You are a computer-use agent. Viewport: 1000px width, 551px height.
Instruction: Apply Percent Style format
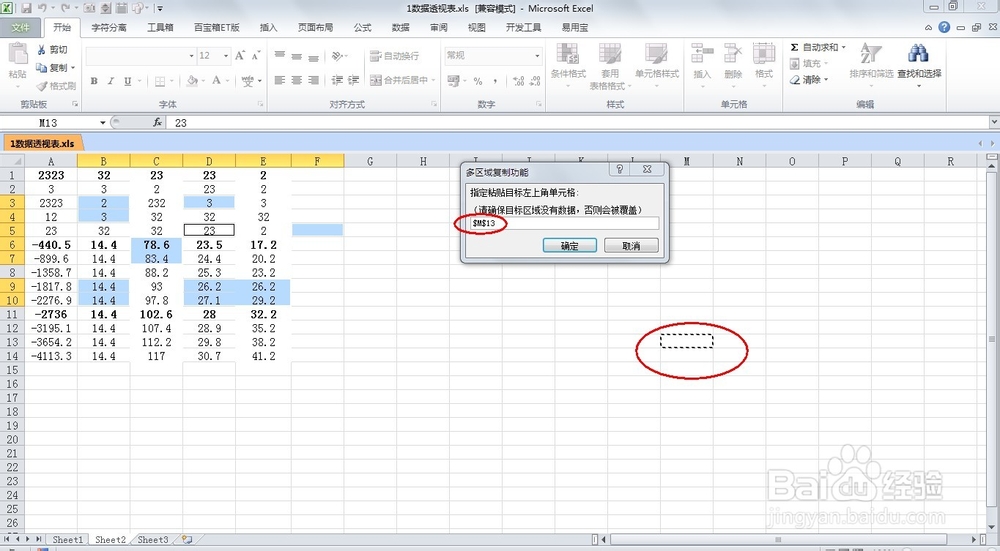click(x=478, y=81)
